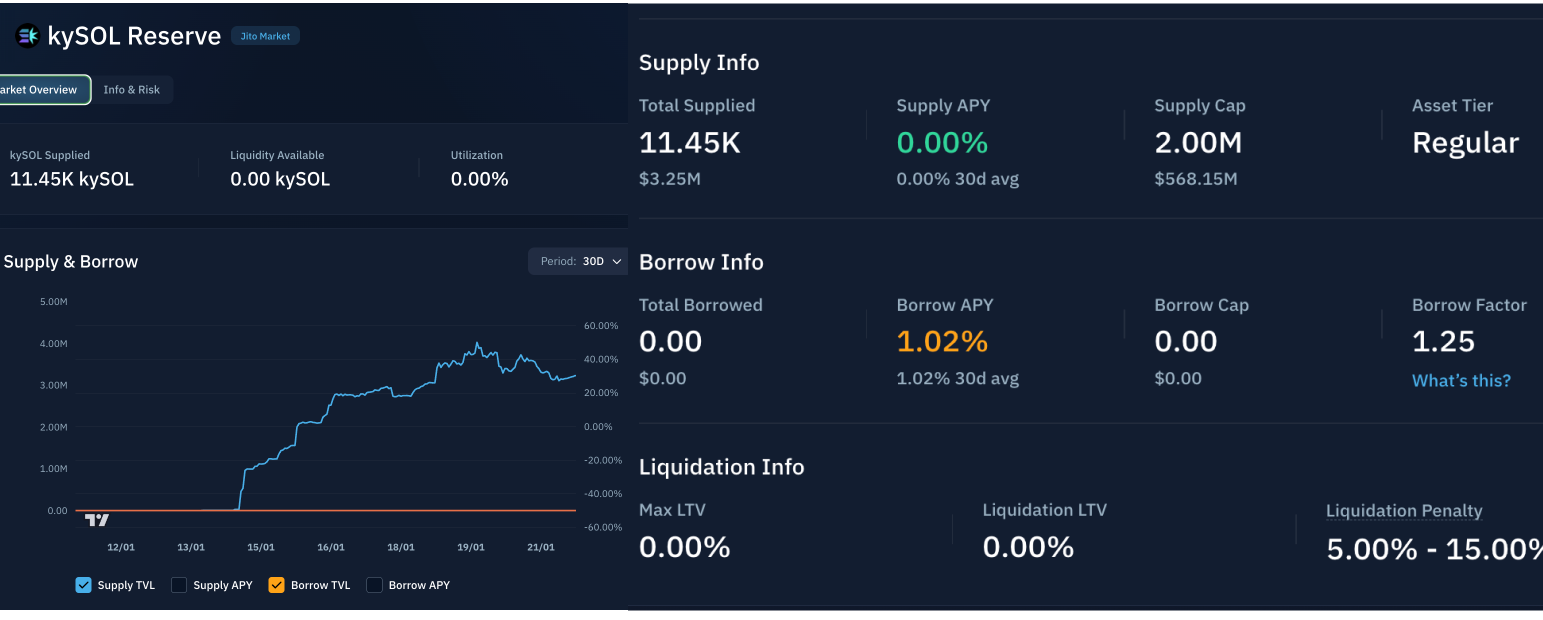Viewport: 1543px width, 620px height.
Task: Click the "Liquidity Available" label
Action: coord(277,155)
